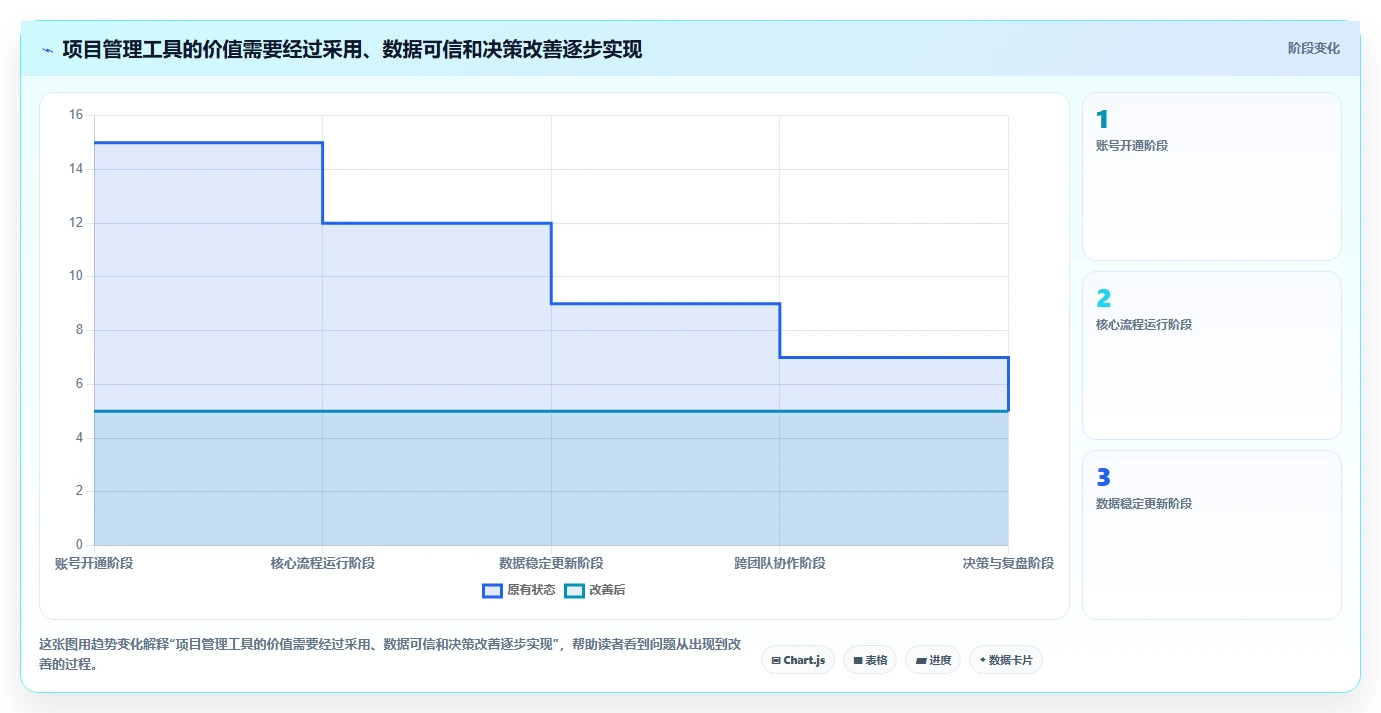Click the chart title heading text
Viewport: 1381px width, 713px height.
click(x=352, y=49)
